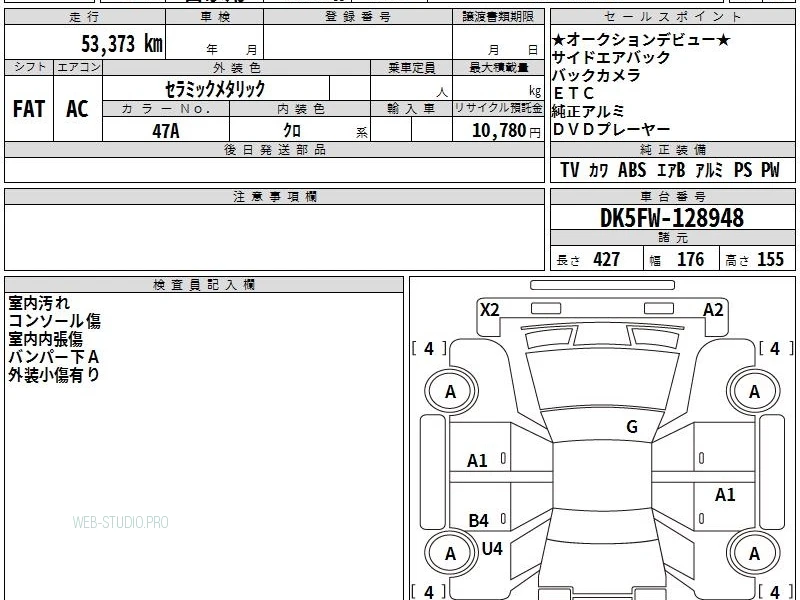Click the X2 damage mark on diagram
This screenshot has height=600, width=800.
[x=489, y=310]
